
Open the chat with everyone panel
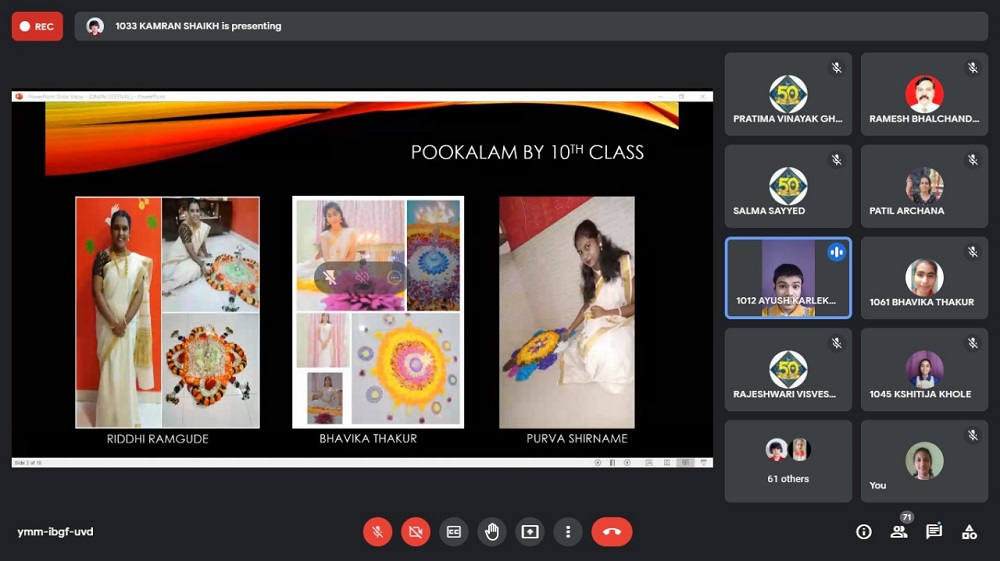pos(934,532)
